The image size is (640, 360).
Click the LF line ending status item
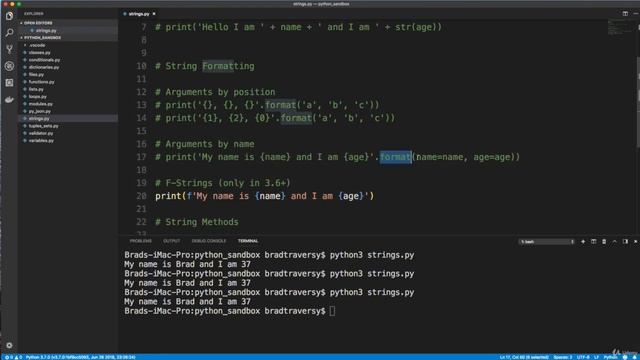pos(596,357)
